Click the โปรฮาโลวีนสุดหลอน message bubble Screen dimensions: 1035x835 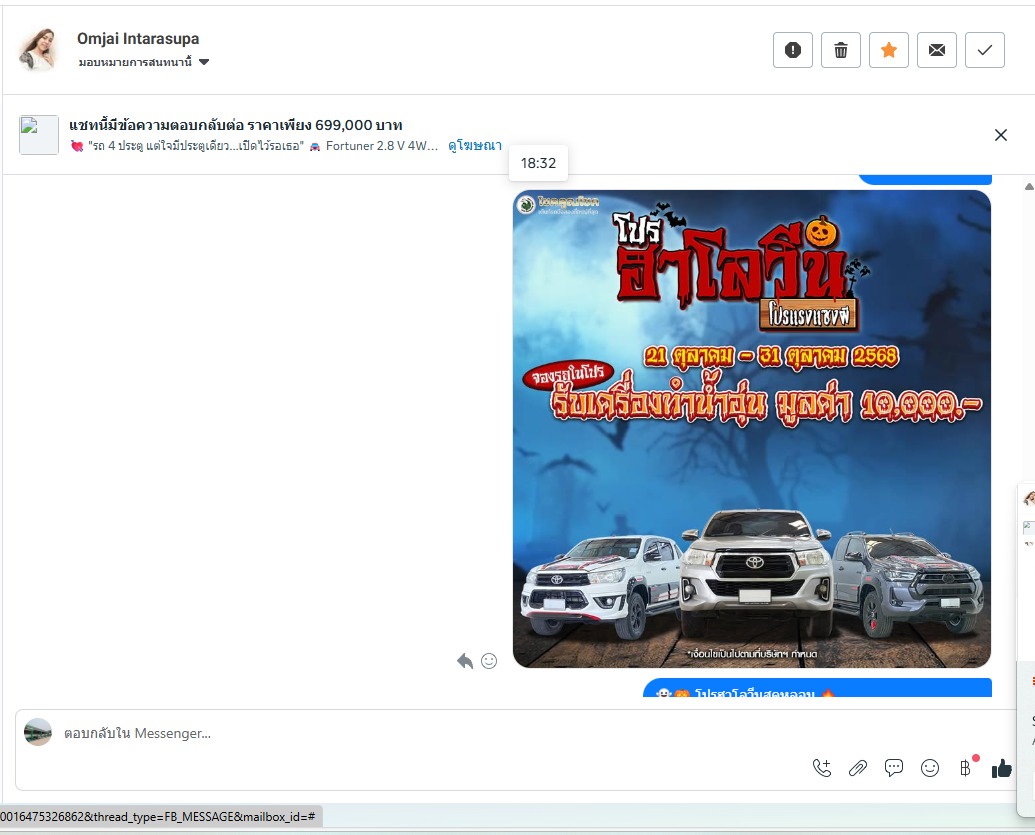click(x=817, y=688)
